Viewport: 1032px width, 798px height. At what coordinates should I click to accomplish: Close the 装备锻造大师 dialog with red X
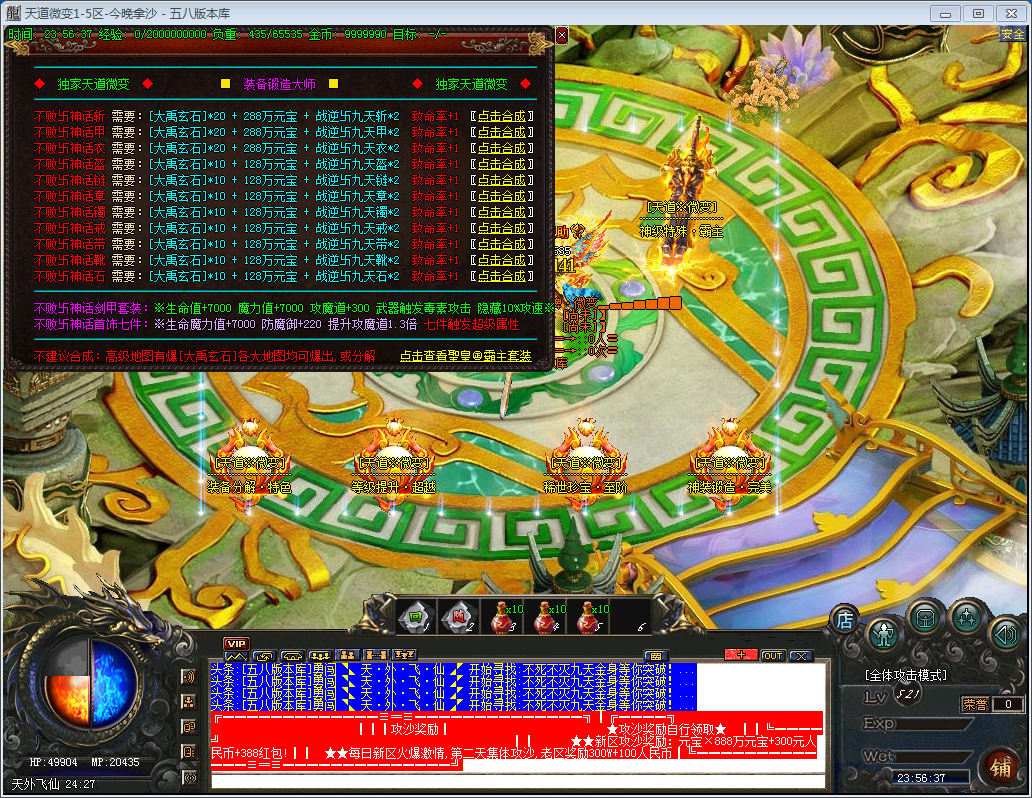point(562,36)
